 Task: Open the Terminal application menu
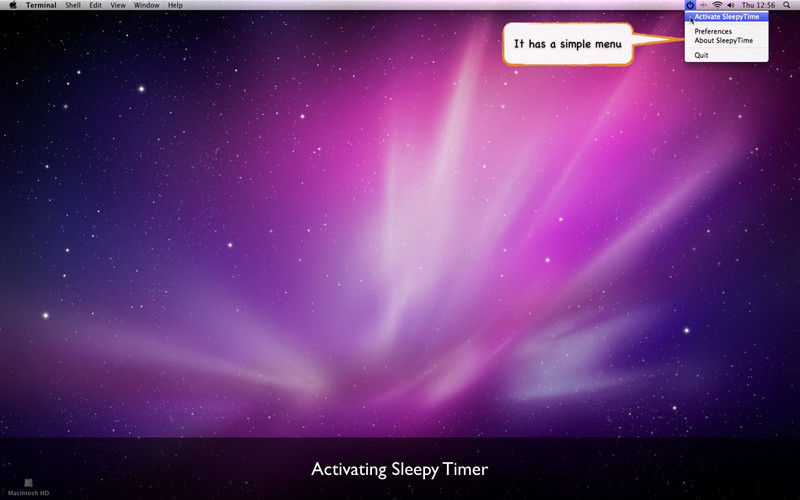pyautogui.click(x=41, y=5)
